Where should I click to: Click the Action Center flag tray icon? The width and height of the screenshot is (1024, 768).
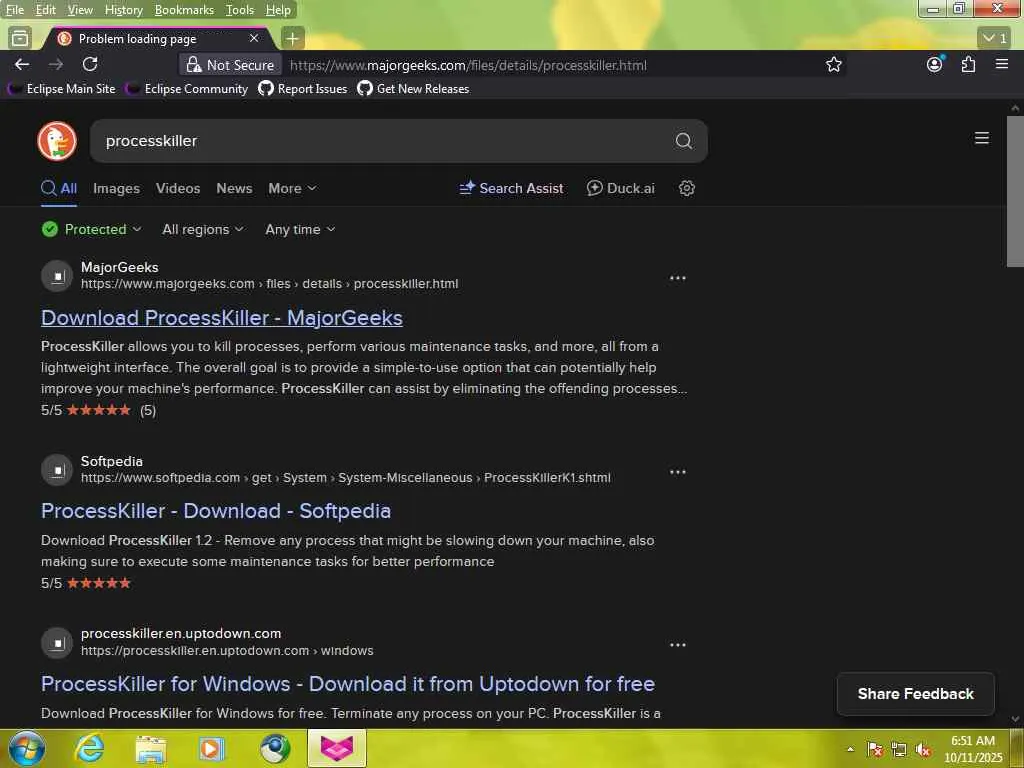point(875,750)
